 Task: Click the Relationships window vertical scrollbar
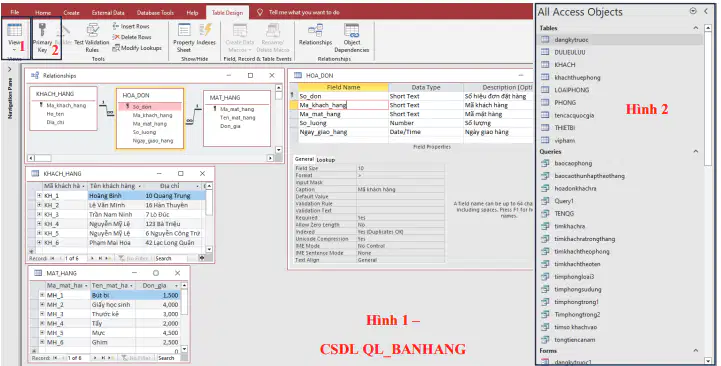[279, 119]
